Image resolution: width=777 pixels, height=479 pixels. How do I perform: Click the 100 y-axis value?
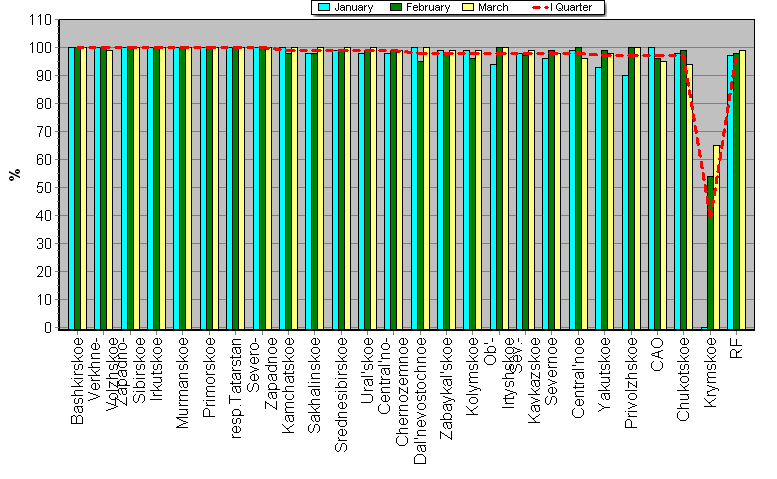click(41, 48)
